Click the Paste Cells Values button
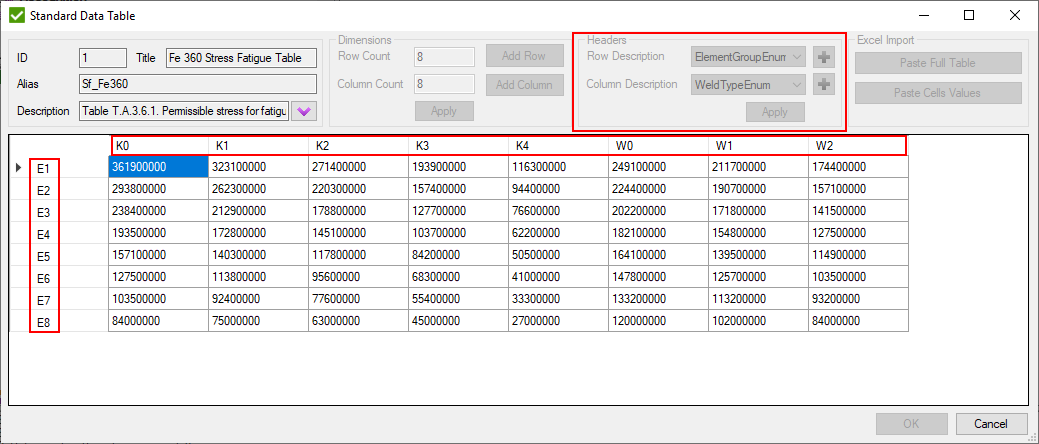The width and height of the screenshot is (1039, 444). tap(938, 93)
